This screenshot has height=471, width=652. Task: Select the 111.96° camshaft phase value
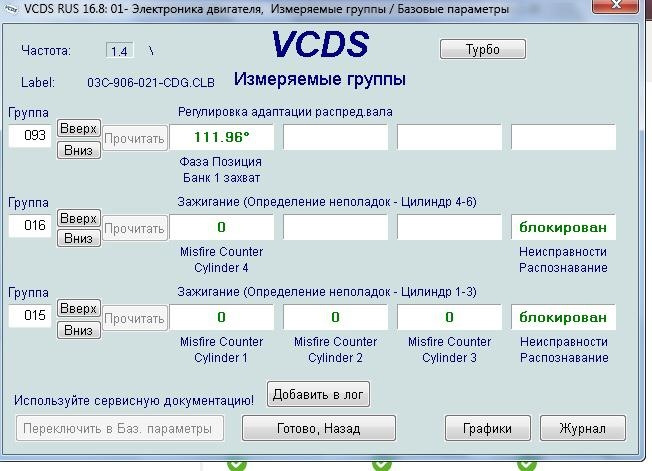pyautogui.click(x=222, y=137)
